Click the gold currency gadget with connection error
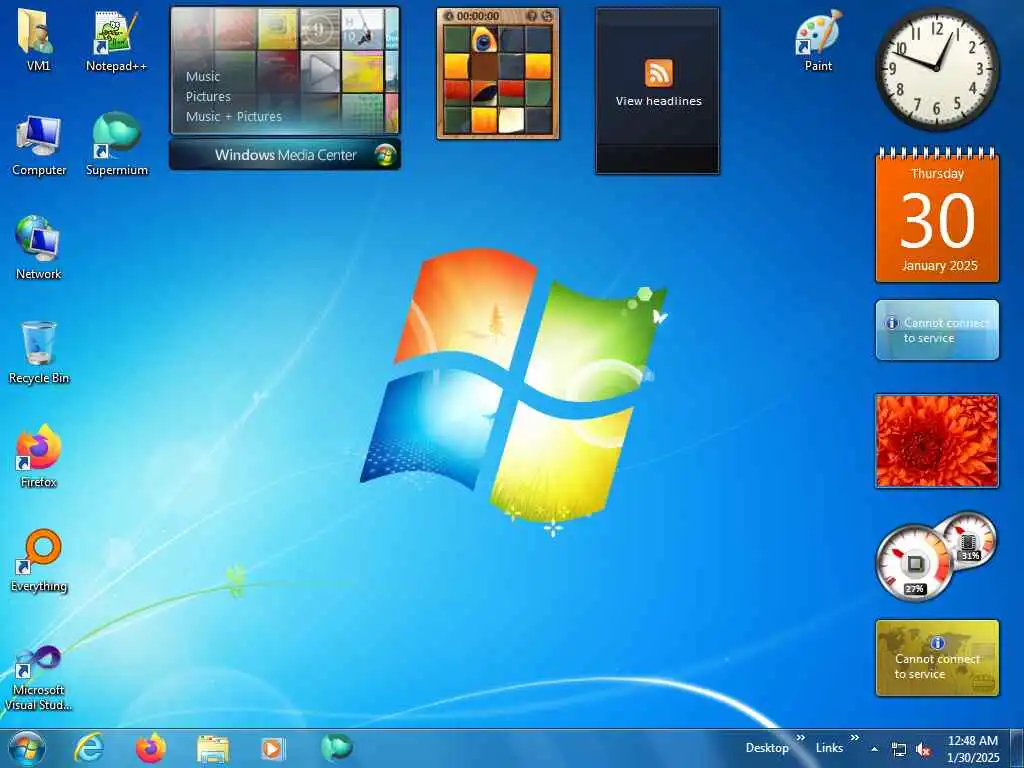 pyautogui.click(x=937, y=658)
